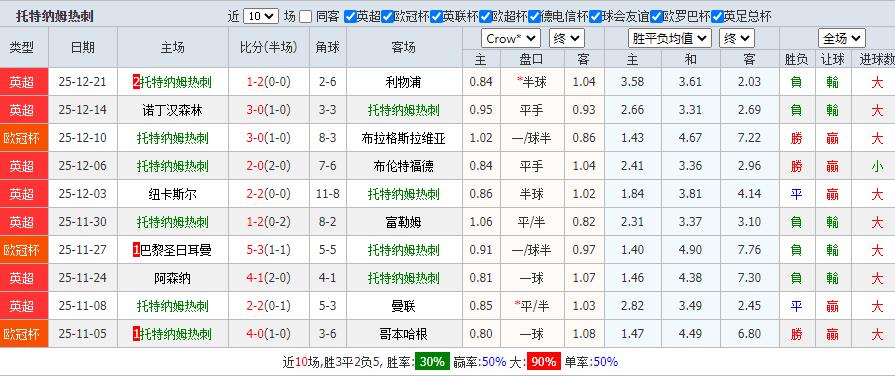Screen dimensions: 895x376
Task: Click corner count 11-8
Action: [328, 194]
